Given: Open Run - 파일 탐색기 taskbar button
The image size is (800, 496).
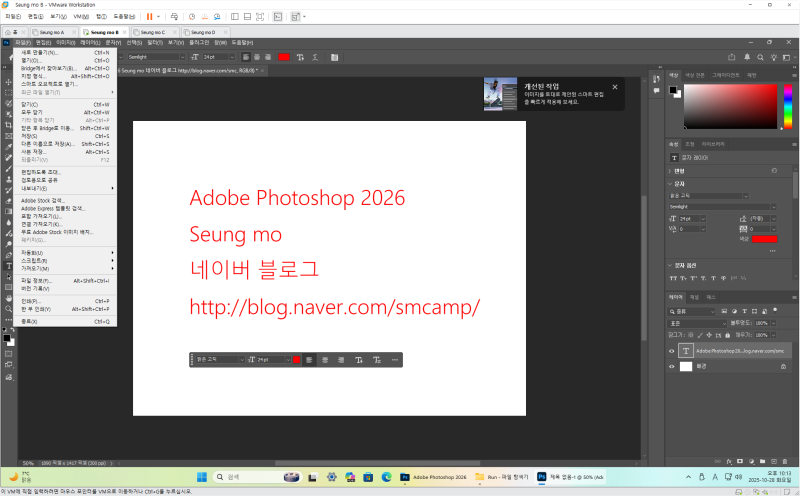Looking at the screenshot, I should click(502, 477).
